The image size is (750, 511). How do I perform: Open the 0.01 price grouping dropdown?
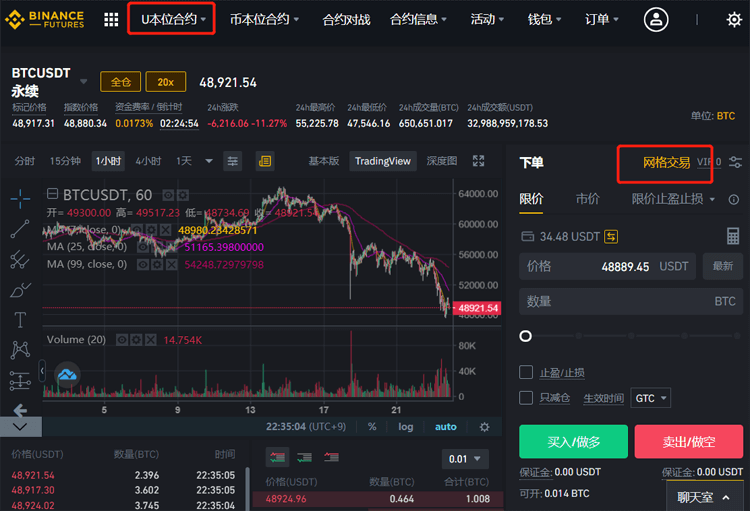[465, 459]
